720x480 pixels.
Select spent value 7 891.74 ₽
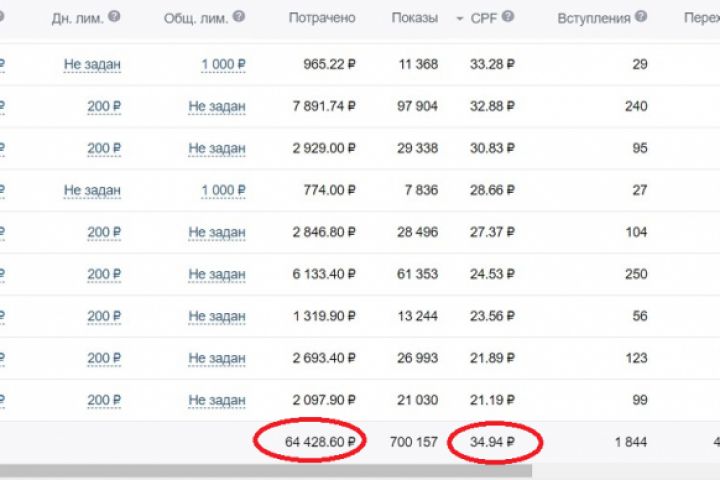coord(324,106)
